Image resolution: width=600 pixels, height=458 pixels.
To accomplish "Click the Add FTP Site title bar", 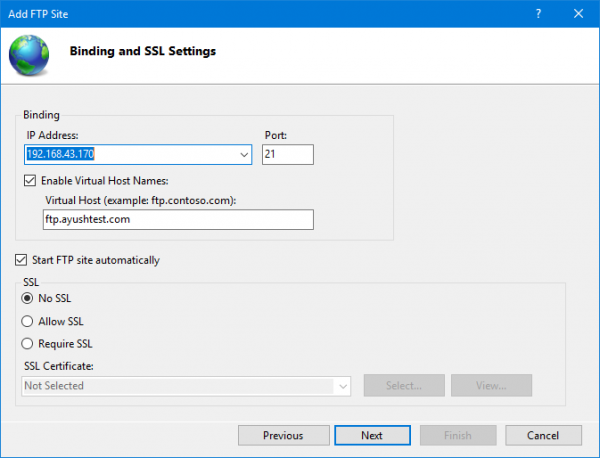I will (x=250, y=12).
